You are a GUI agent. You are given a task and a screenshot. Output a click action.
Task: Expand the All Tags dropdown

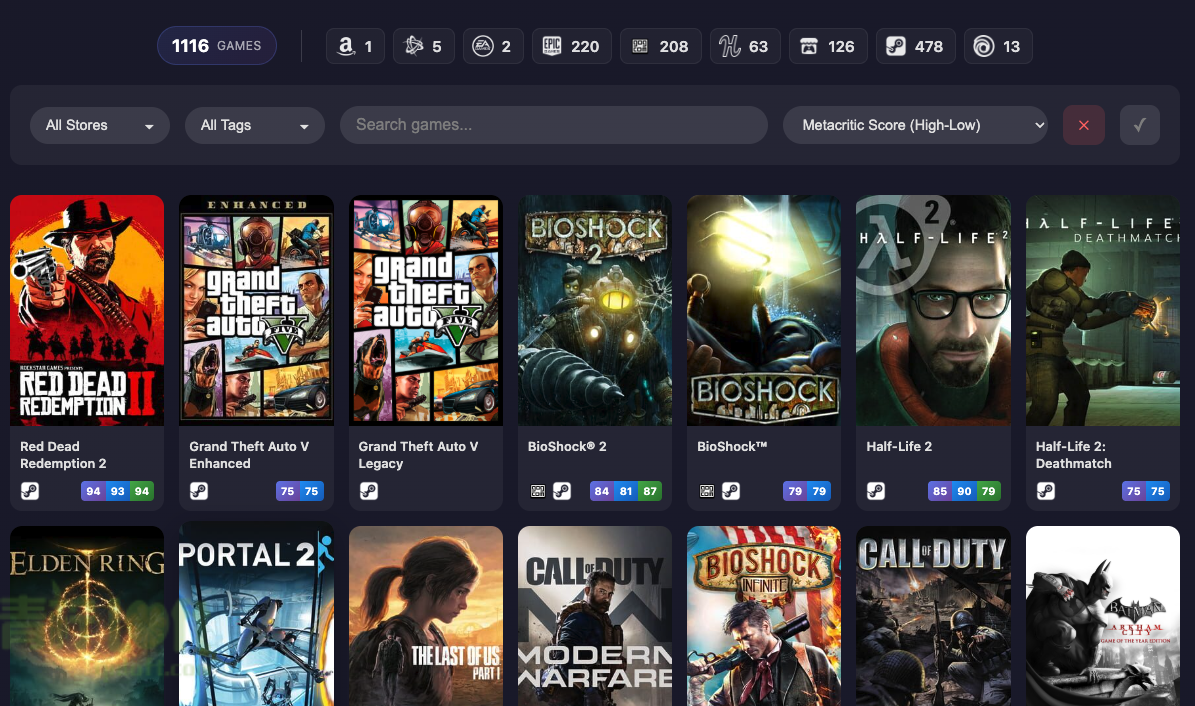pos(255,125)
